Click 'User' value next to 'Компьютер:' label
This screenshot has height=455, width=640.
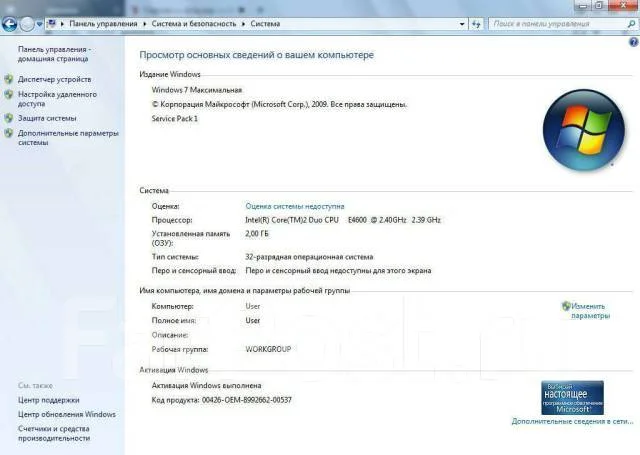click(x=253, y=306)
